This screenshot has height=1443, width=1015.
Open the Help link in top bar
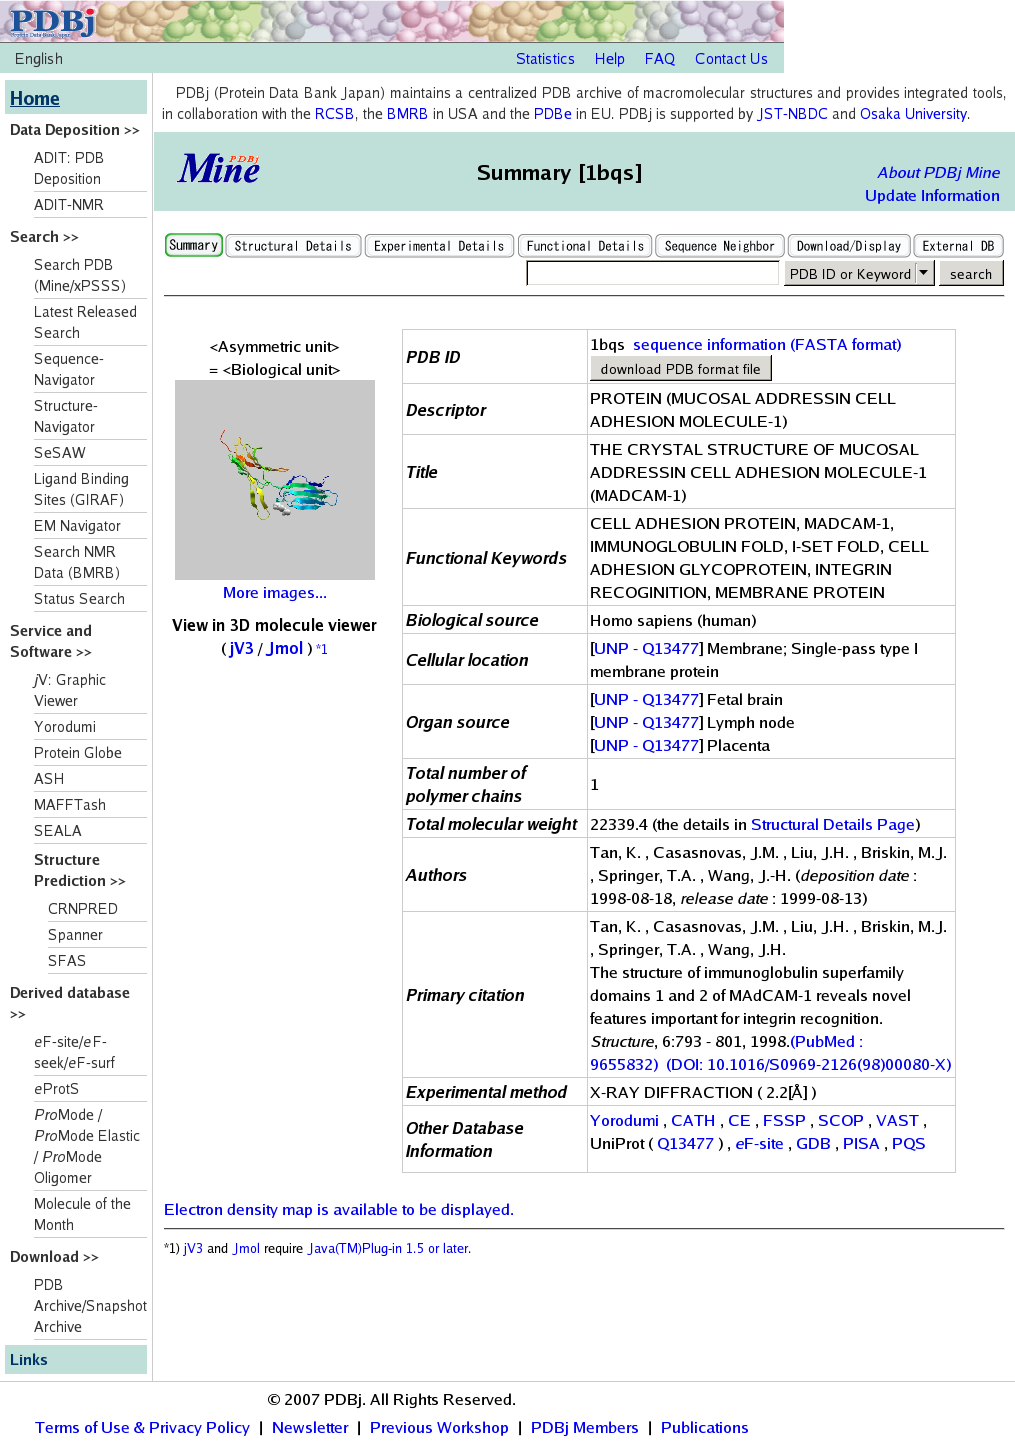(x=609, y=59)
